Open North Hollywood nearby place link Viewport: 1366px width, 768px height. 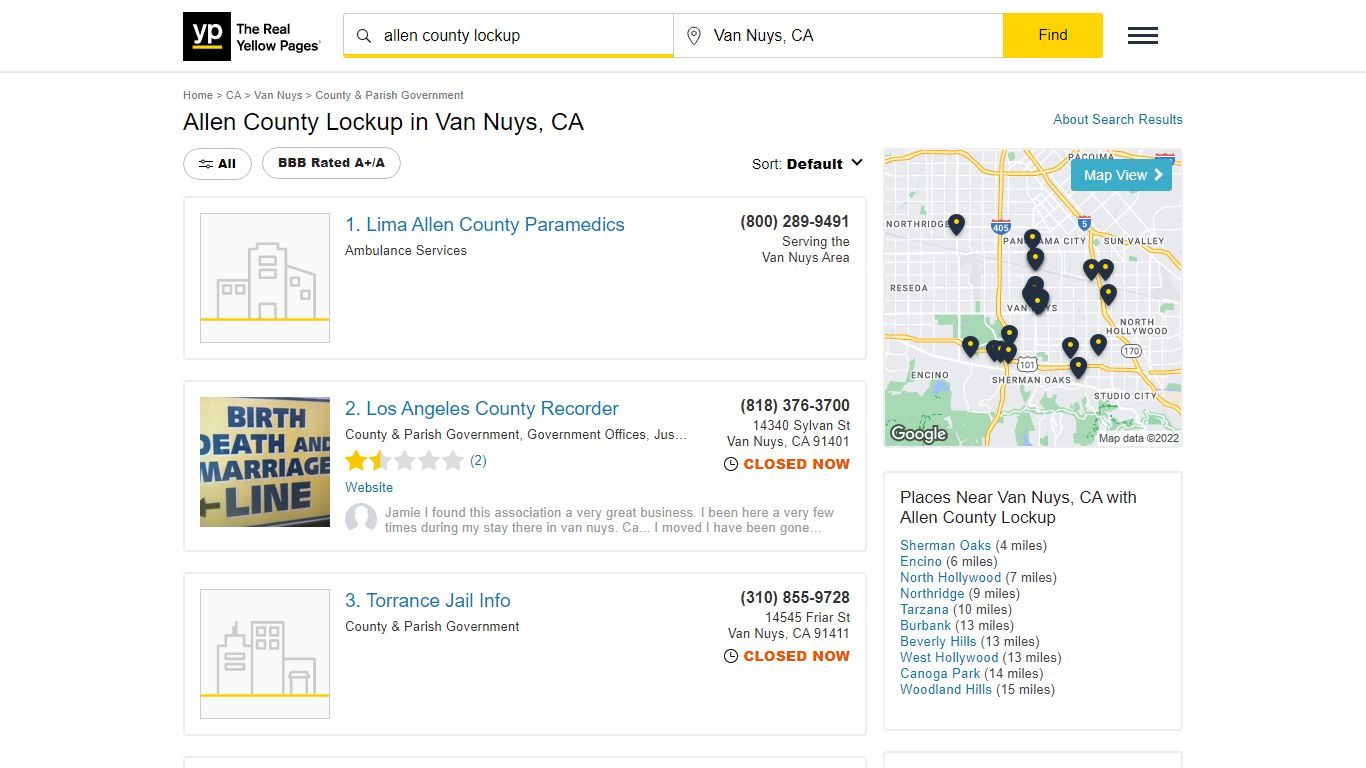pyautogui.click(x=950, y=578)
